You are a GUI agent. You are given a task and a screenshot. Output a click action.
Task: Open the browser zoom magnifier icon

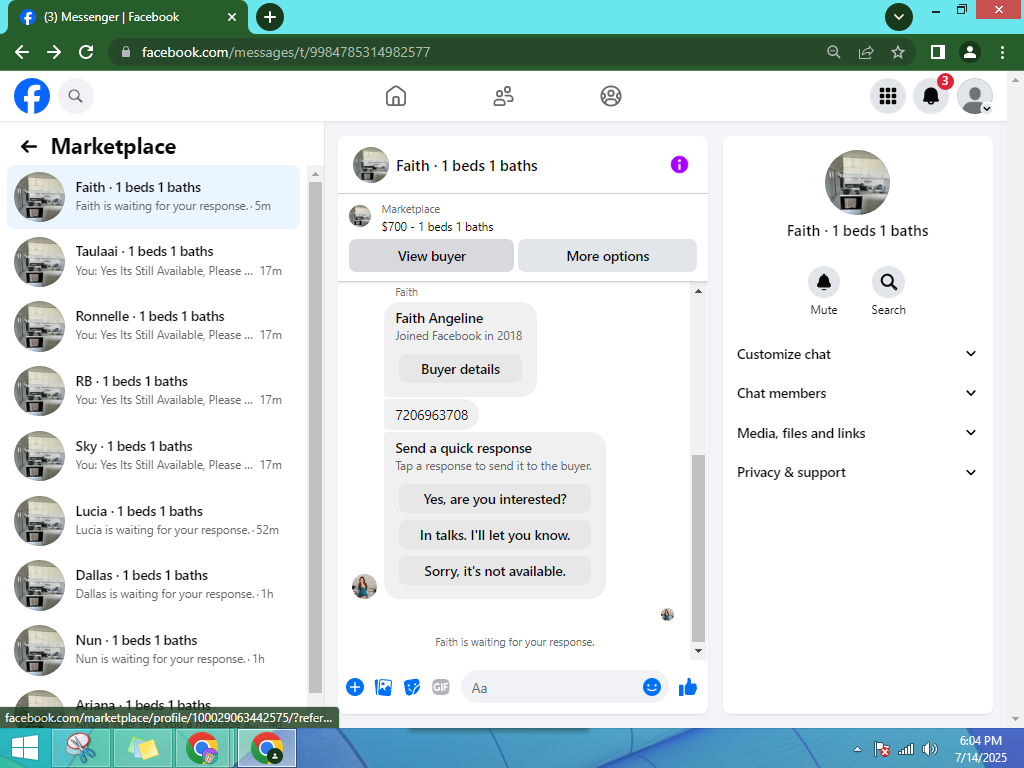833,52
